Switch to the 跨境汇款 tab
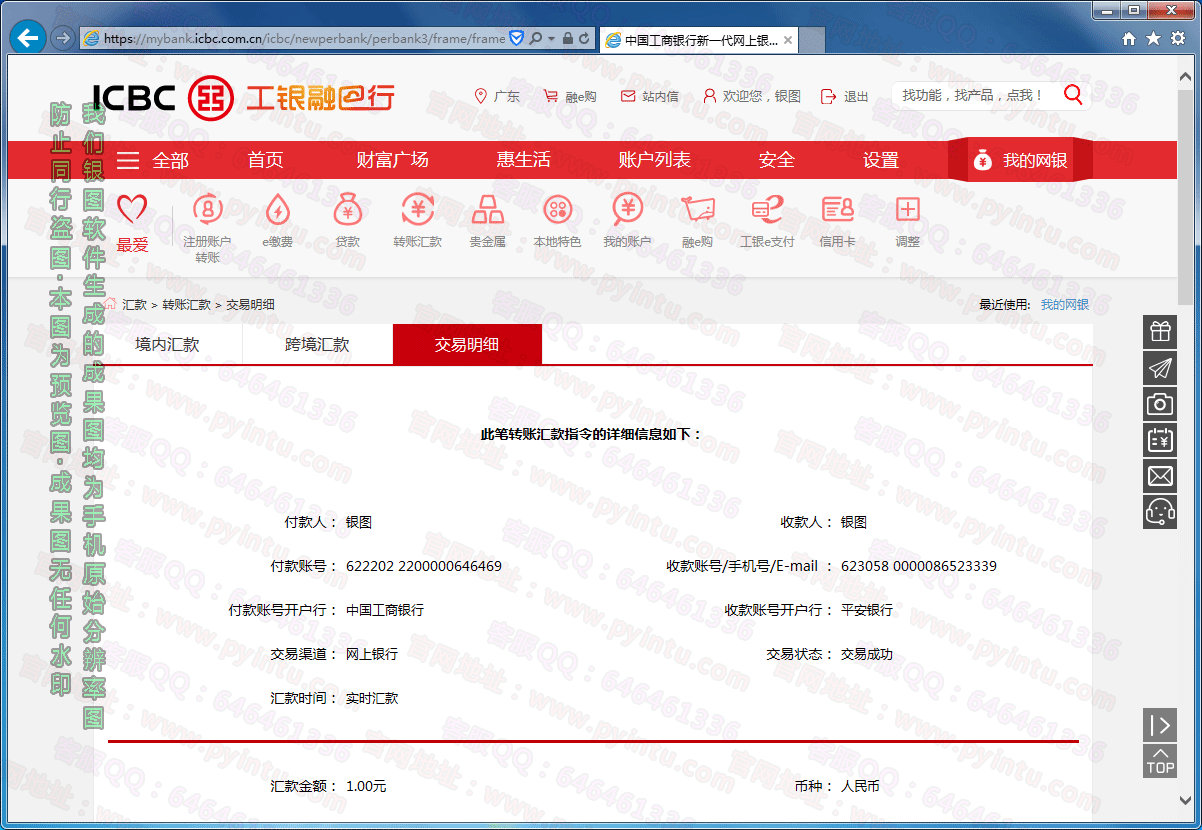 click(x=317, y=345)
